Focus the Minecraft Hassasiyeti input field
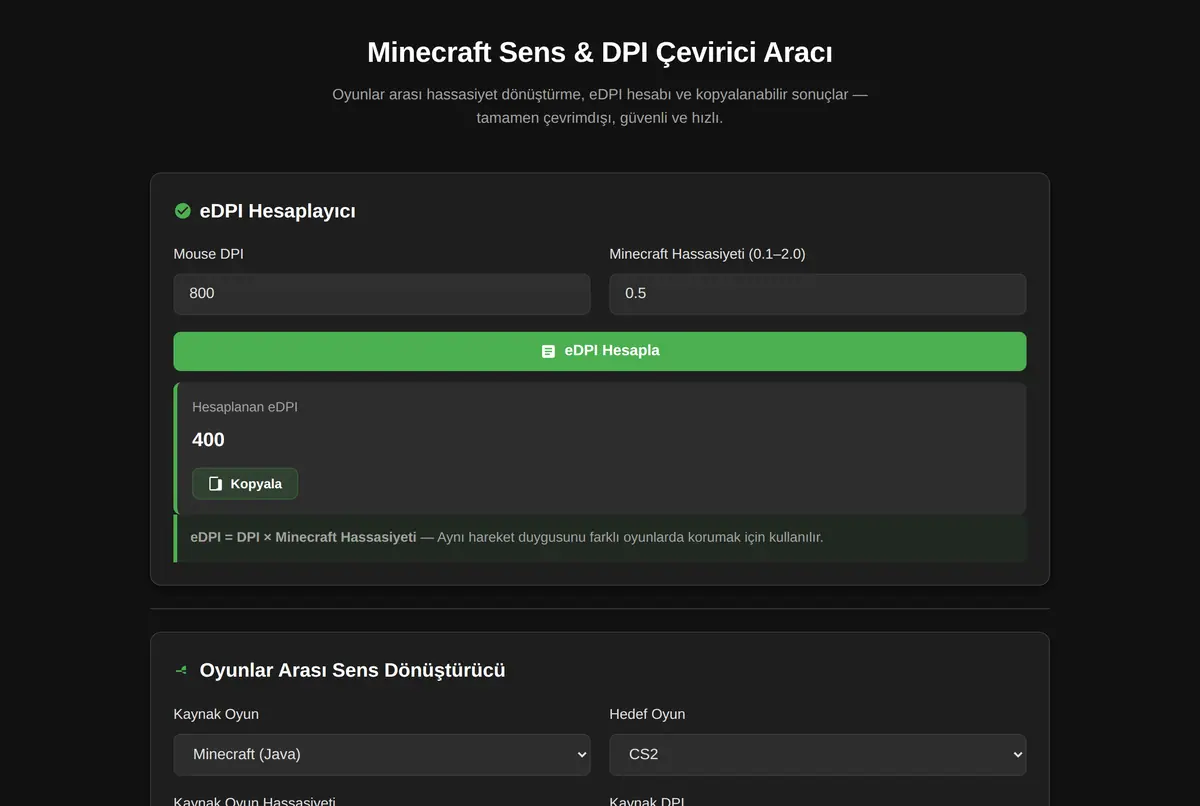 point(818,294)
